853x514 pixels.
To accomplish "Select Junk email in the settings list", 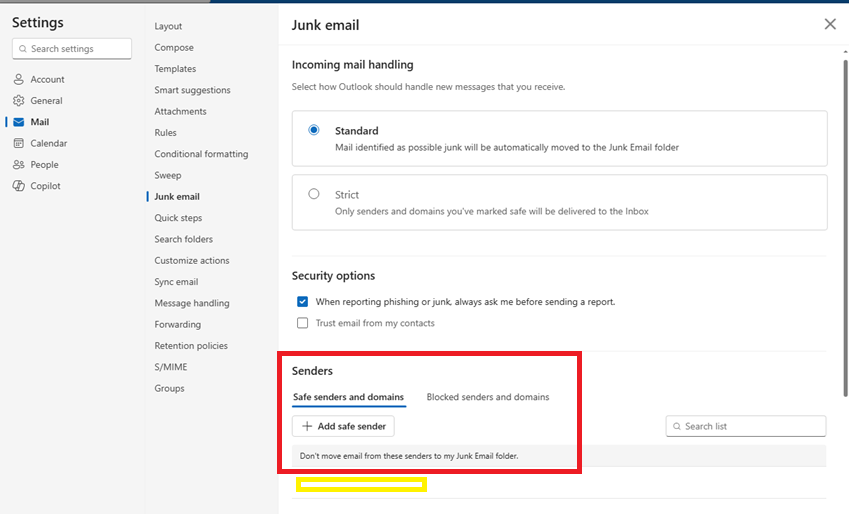I will [177, 196].
